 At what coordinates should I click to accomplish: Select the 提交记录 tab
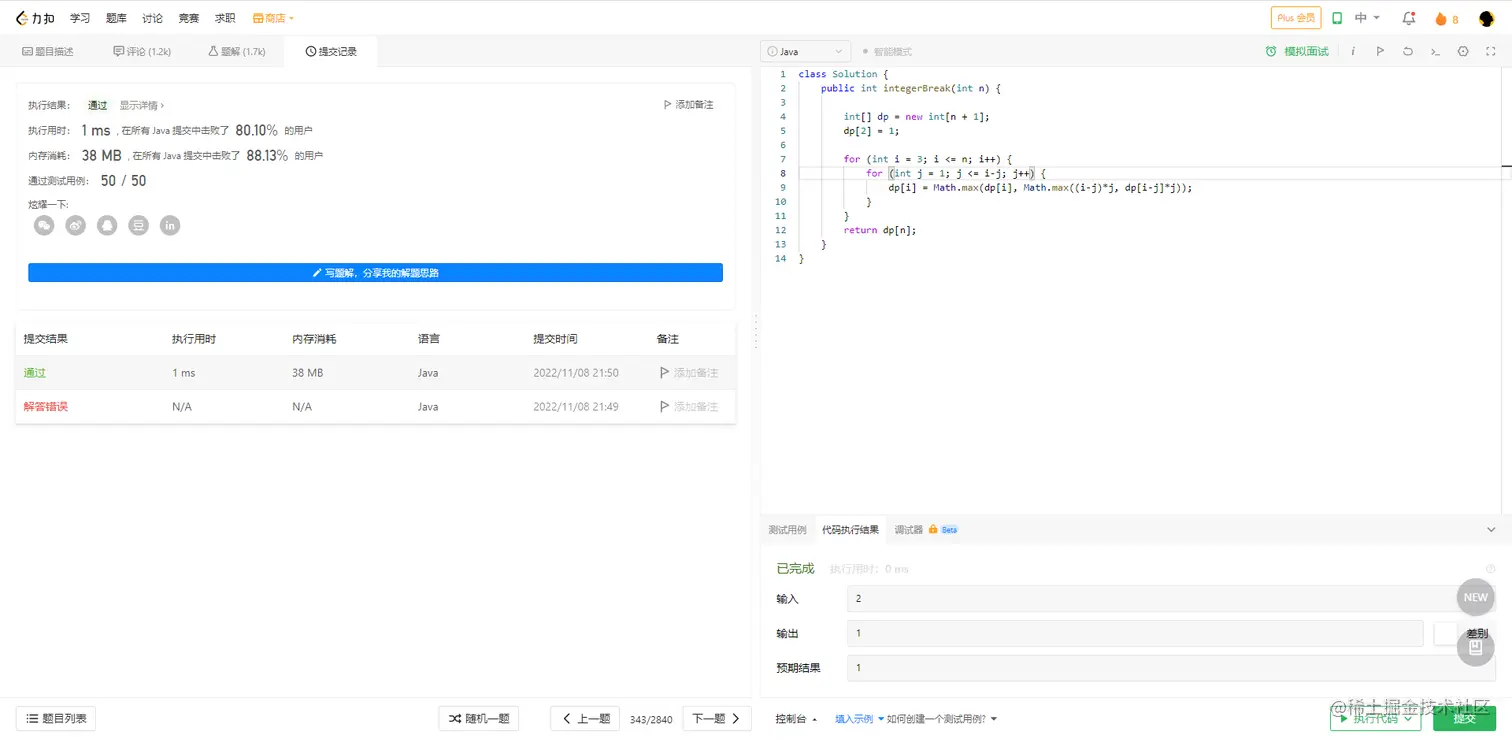click(x=331, y=51)
